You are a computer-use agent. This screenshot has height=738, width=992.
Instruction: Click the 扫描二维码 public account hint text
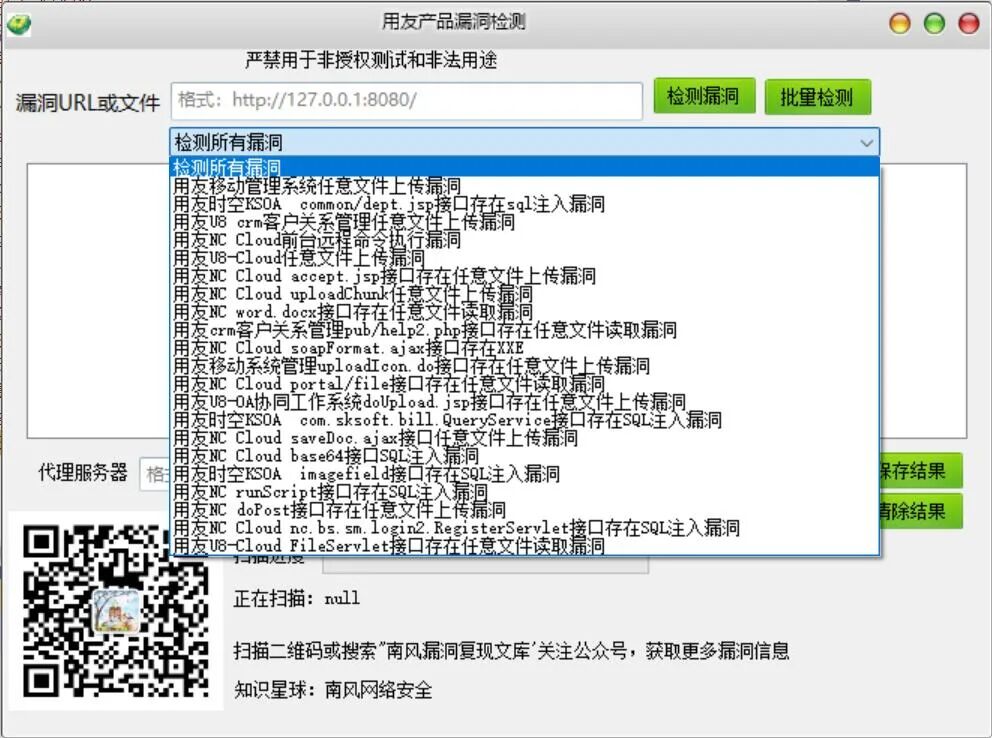click(512, 650)
